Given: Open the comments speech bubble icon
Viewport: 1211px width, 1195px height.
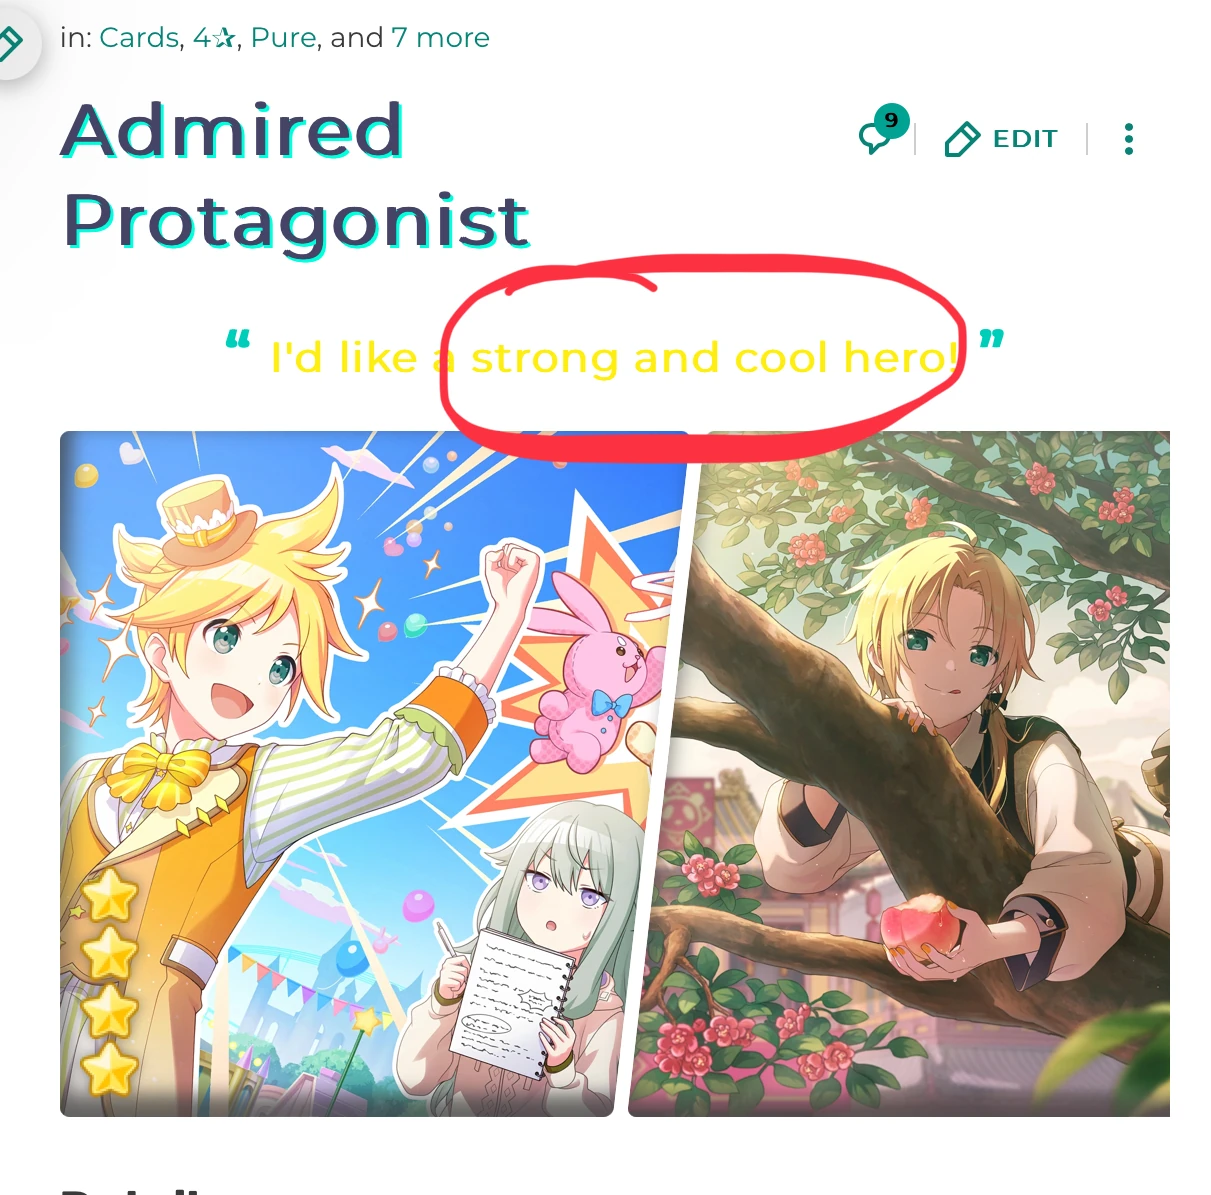Looking at the screenshot, I should [874, 139].
